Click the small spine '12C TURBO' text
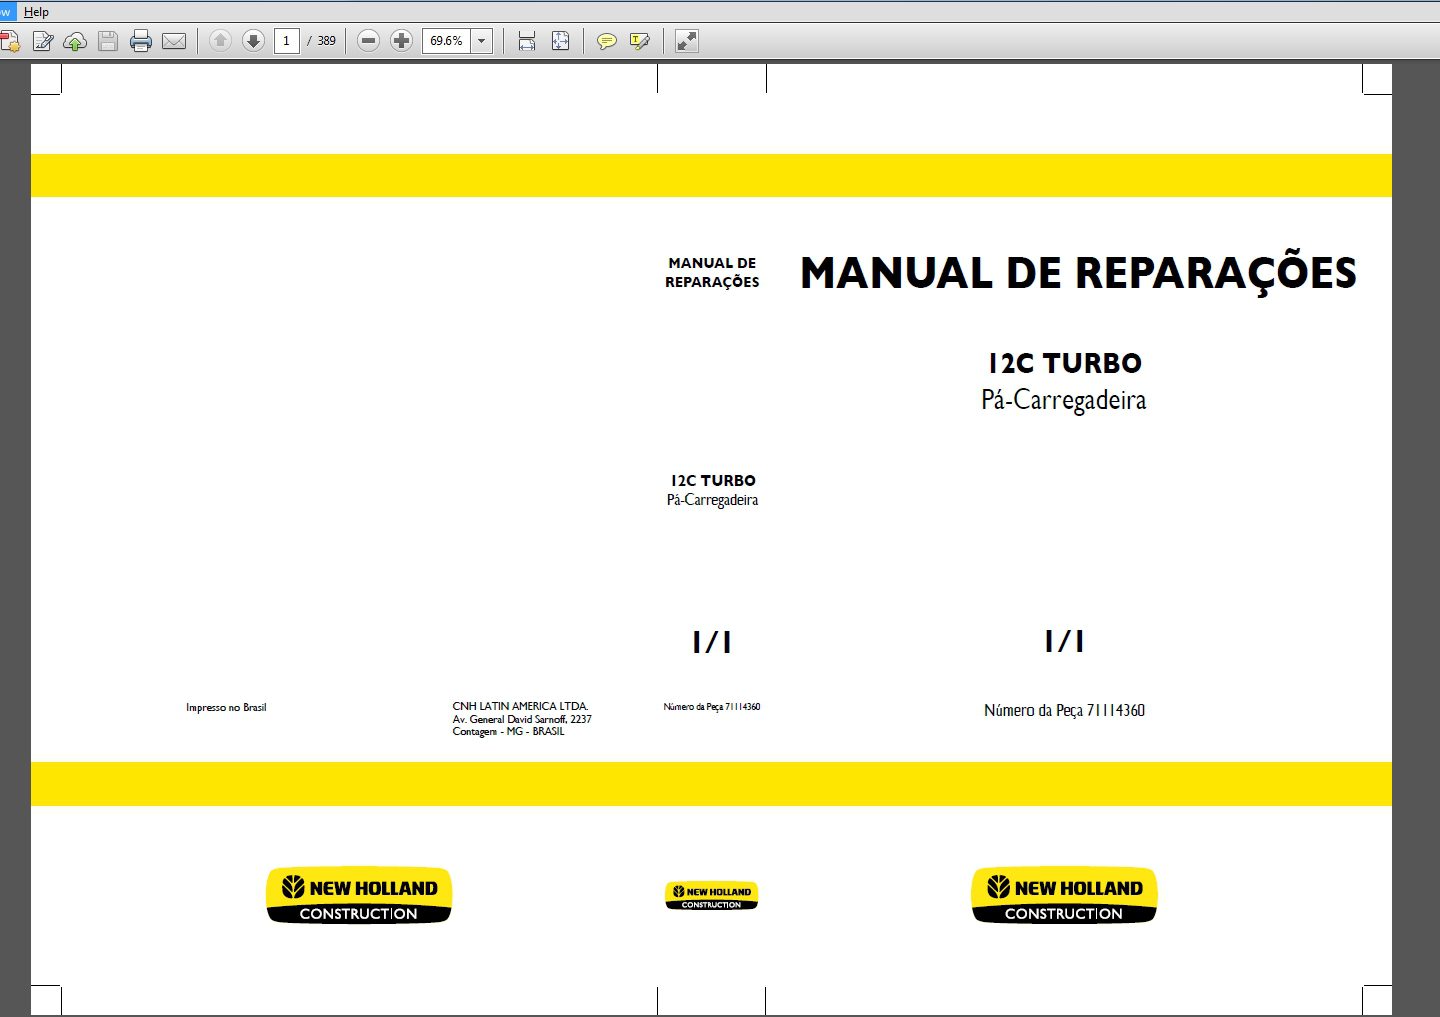This screenshot has width=1440, height=1017. coord(713,481)
